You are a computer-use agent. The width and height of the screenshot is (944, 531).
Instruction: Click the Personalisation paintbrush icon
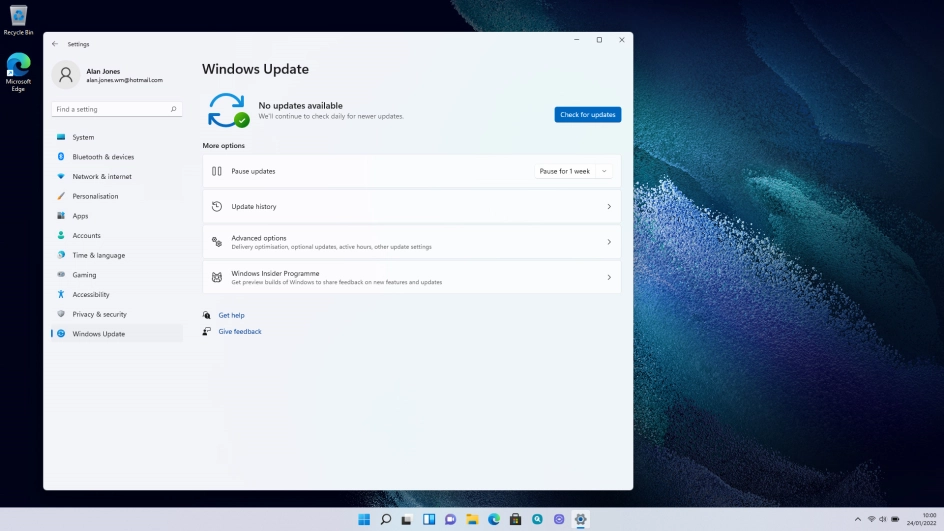pyautogui.click(x=61, y=196)
